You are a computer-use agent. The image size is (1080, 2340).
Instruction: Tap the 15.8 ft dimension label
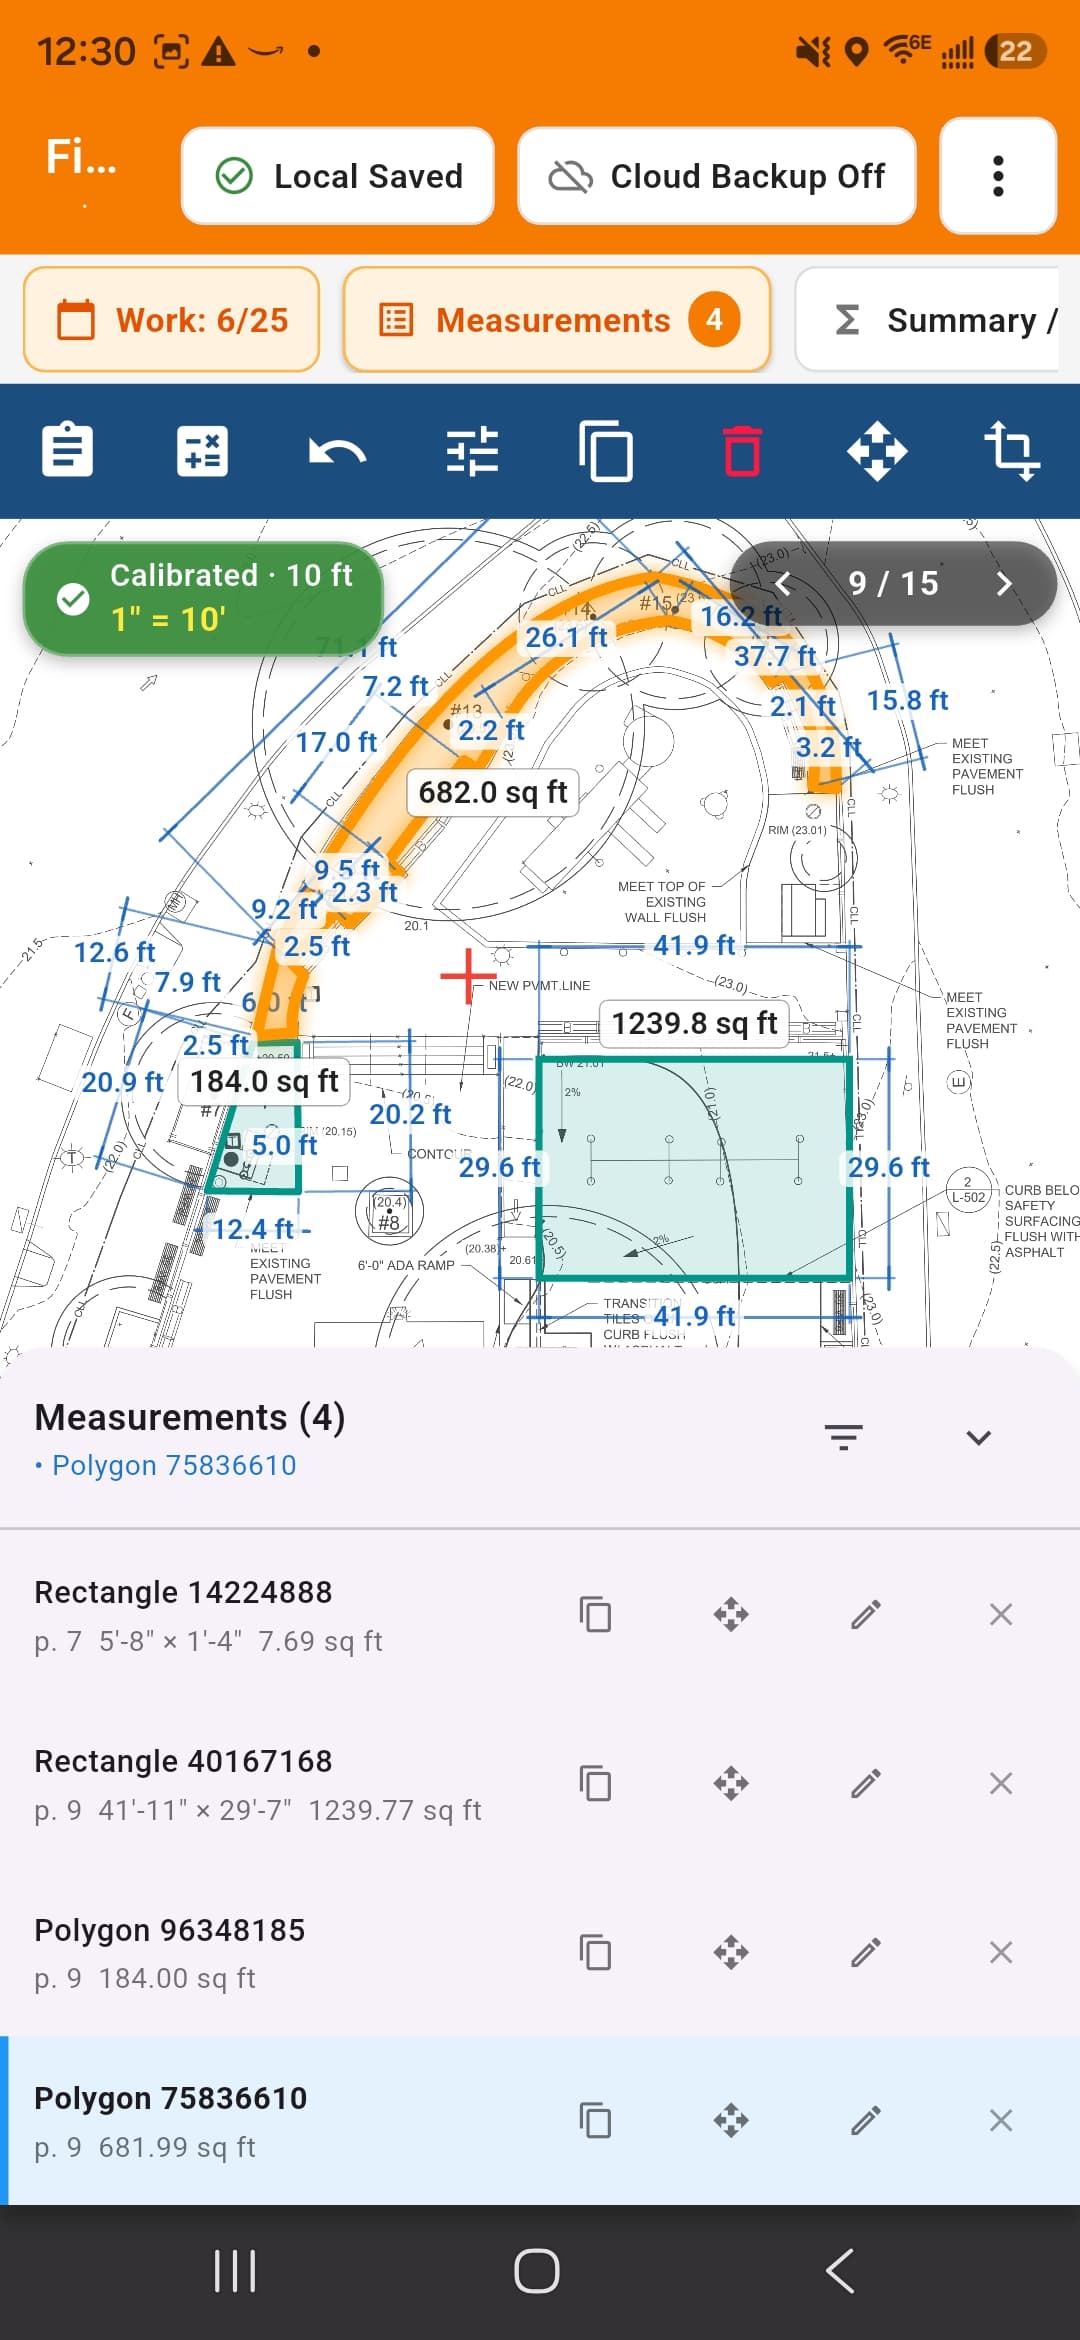907,700
